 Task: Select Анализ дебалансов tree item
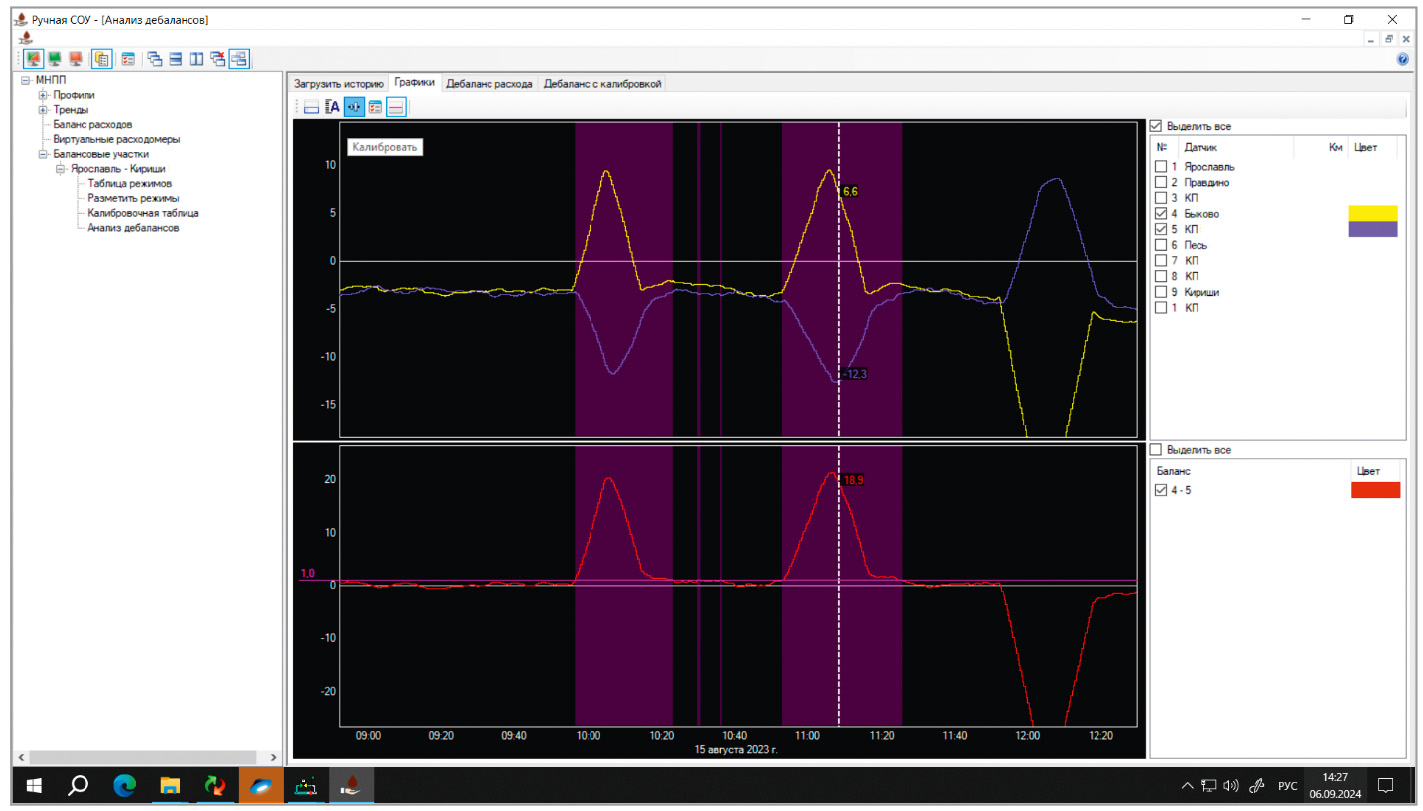pyautogui.click(x=133, y=228)
